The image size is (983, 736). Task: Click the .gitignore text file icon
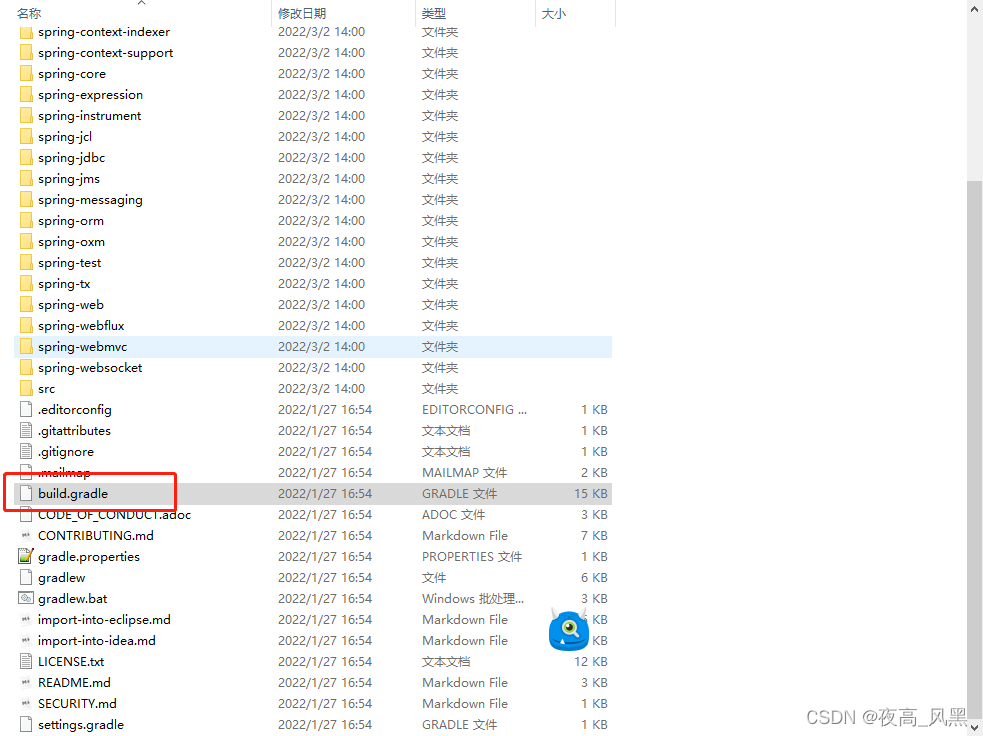tap(26, 451)
